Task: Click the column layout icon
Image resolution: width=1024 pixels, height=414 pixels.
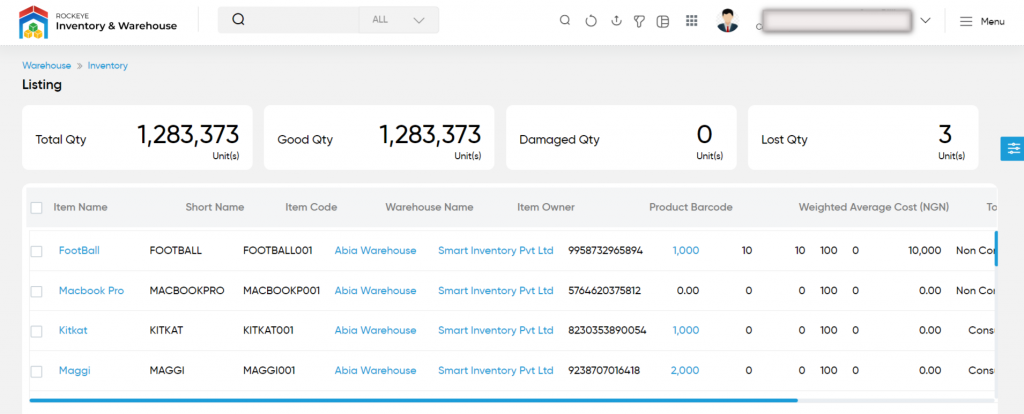Action: tap(663, 21)
